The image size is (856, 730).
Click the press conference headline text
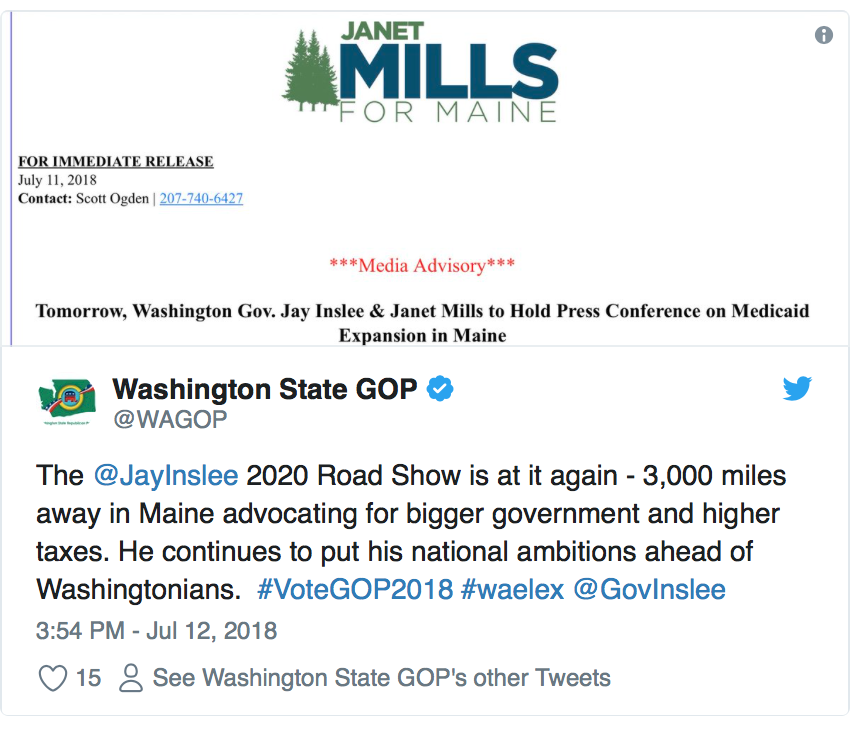click(422, 323)
